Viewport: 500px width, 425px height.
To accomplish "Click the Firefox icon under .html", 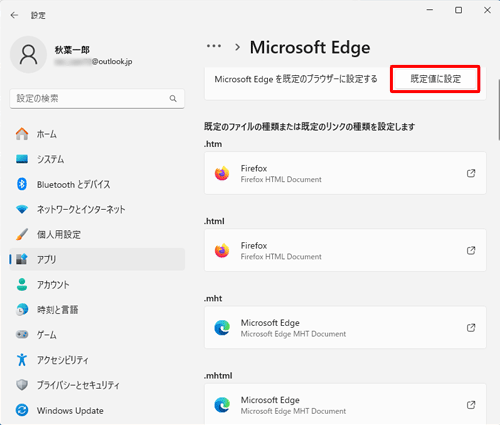I will (x=222, y=250).
